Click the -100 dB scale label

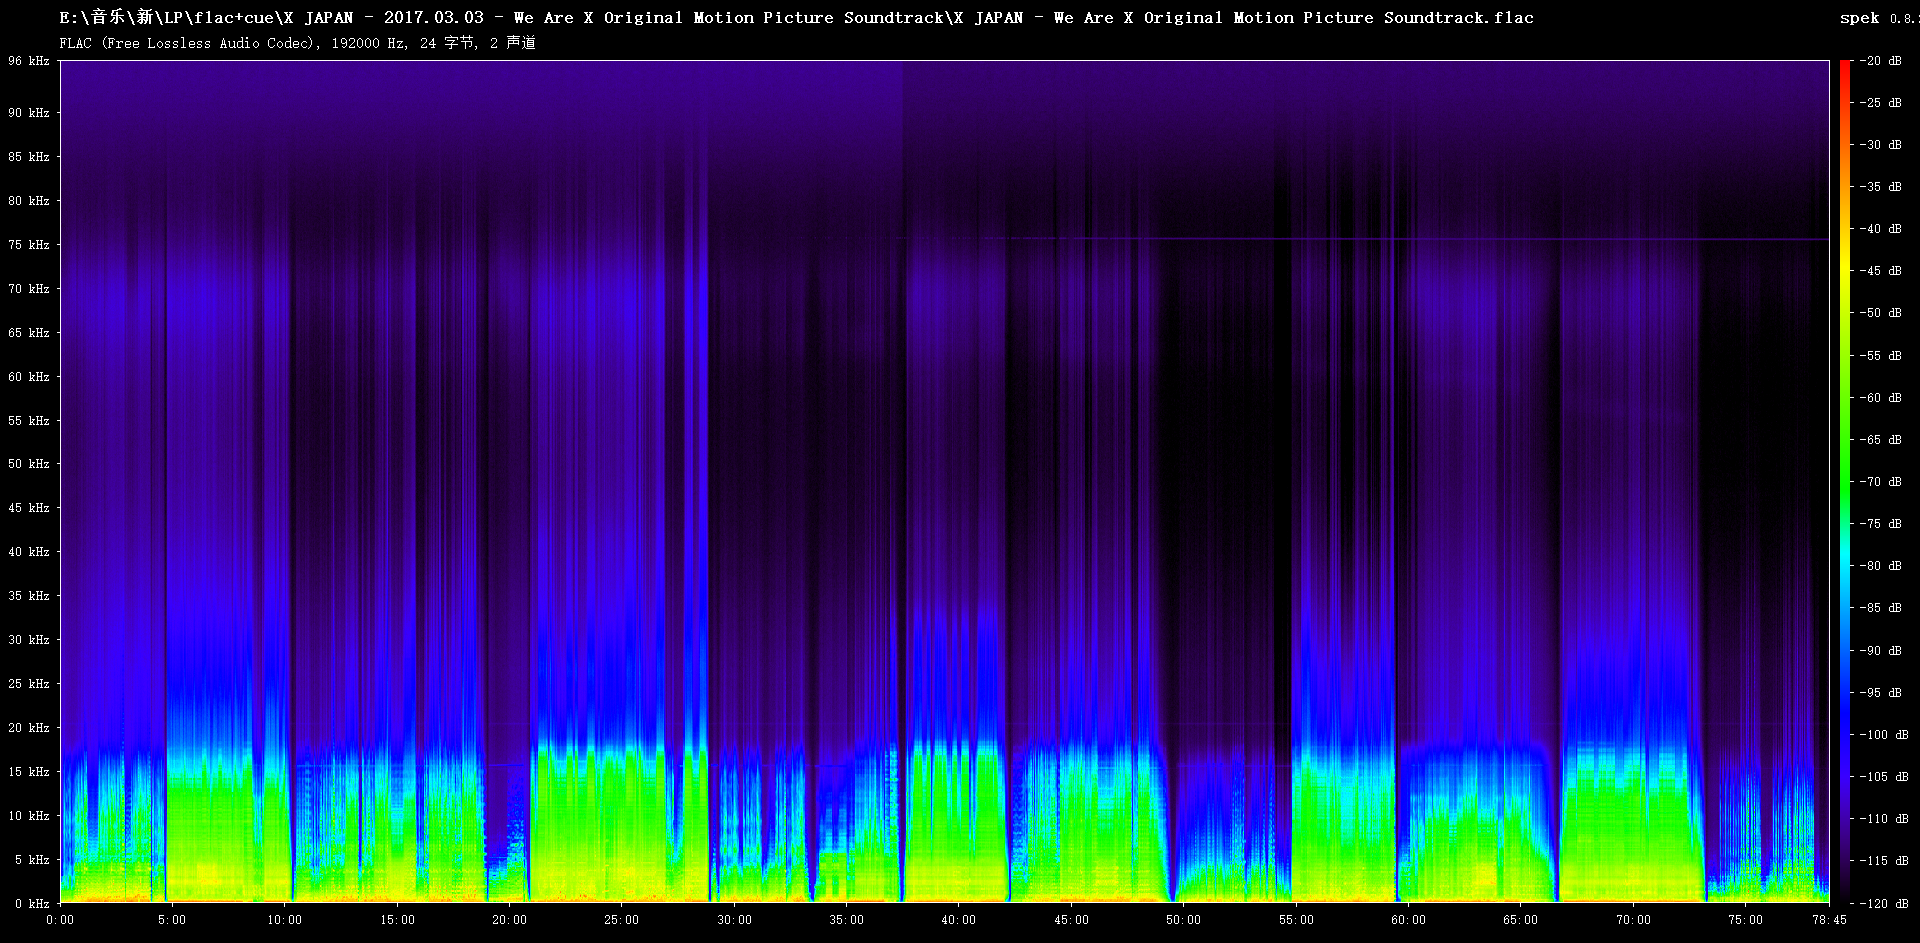[x=1883, y=735]
